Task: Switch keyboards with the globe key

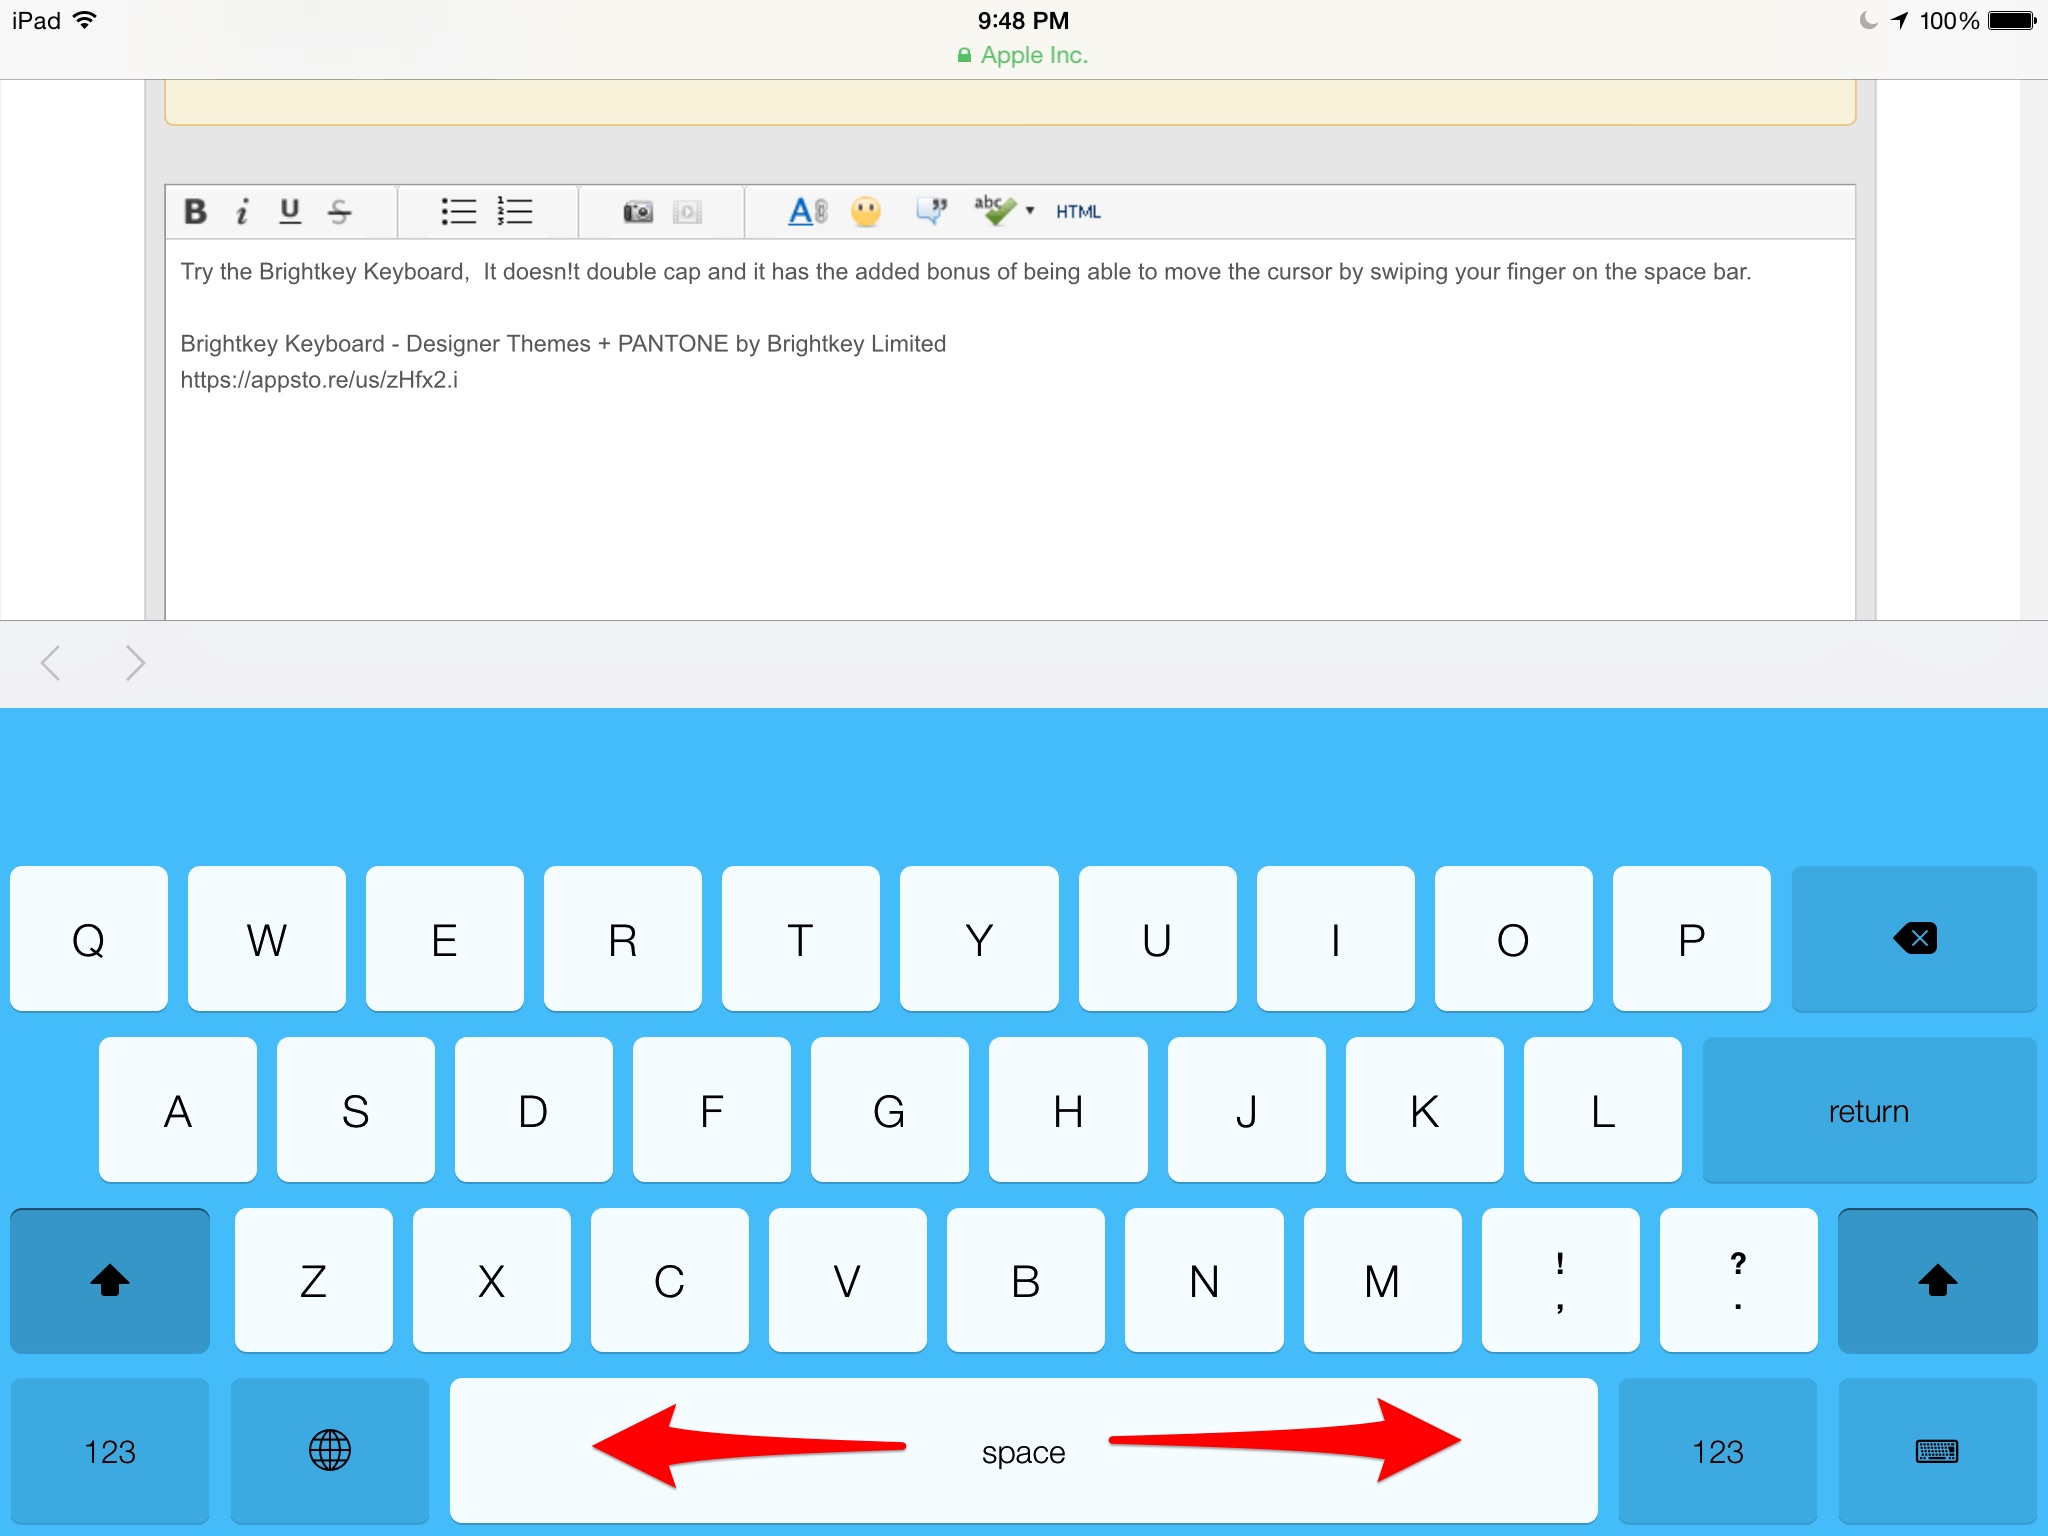Action: pos(330,1450)
